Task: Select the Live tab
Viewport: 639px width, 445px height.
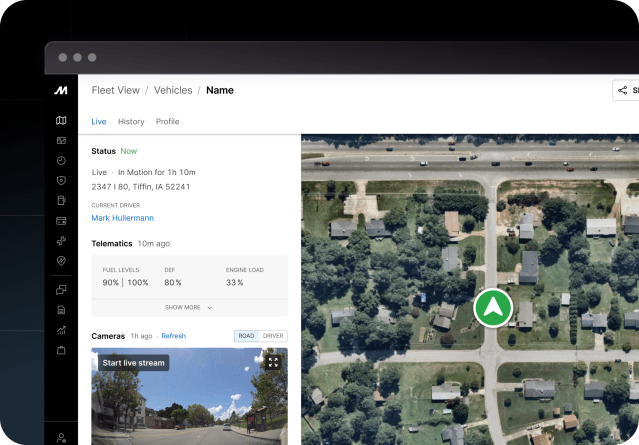Action: 98,122
